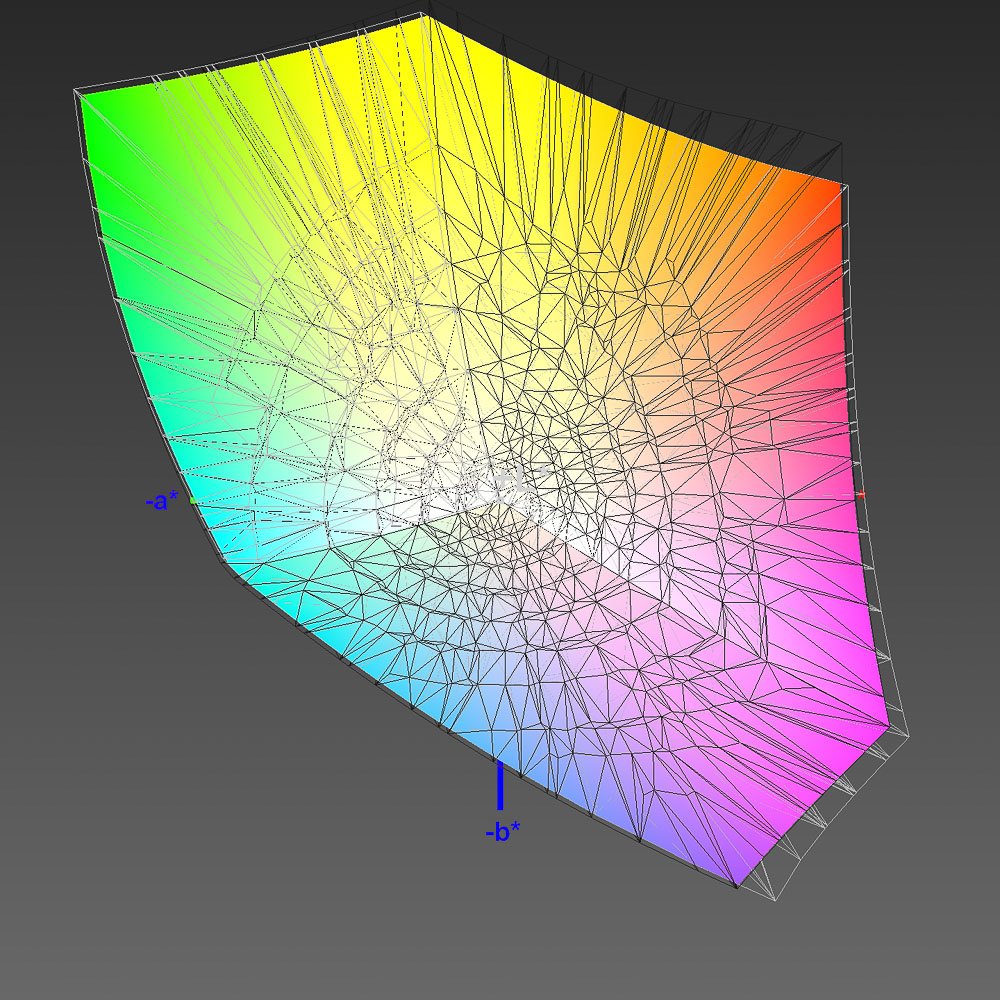This screenshot has height=1000, width=1000.
Task: Click the "-b*" axis label
Action: [503, 832]
